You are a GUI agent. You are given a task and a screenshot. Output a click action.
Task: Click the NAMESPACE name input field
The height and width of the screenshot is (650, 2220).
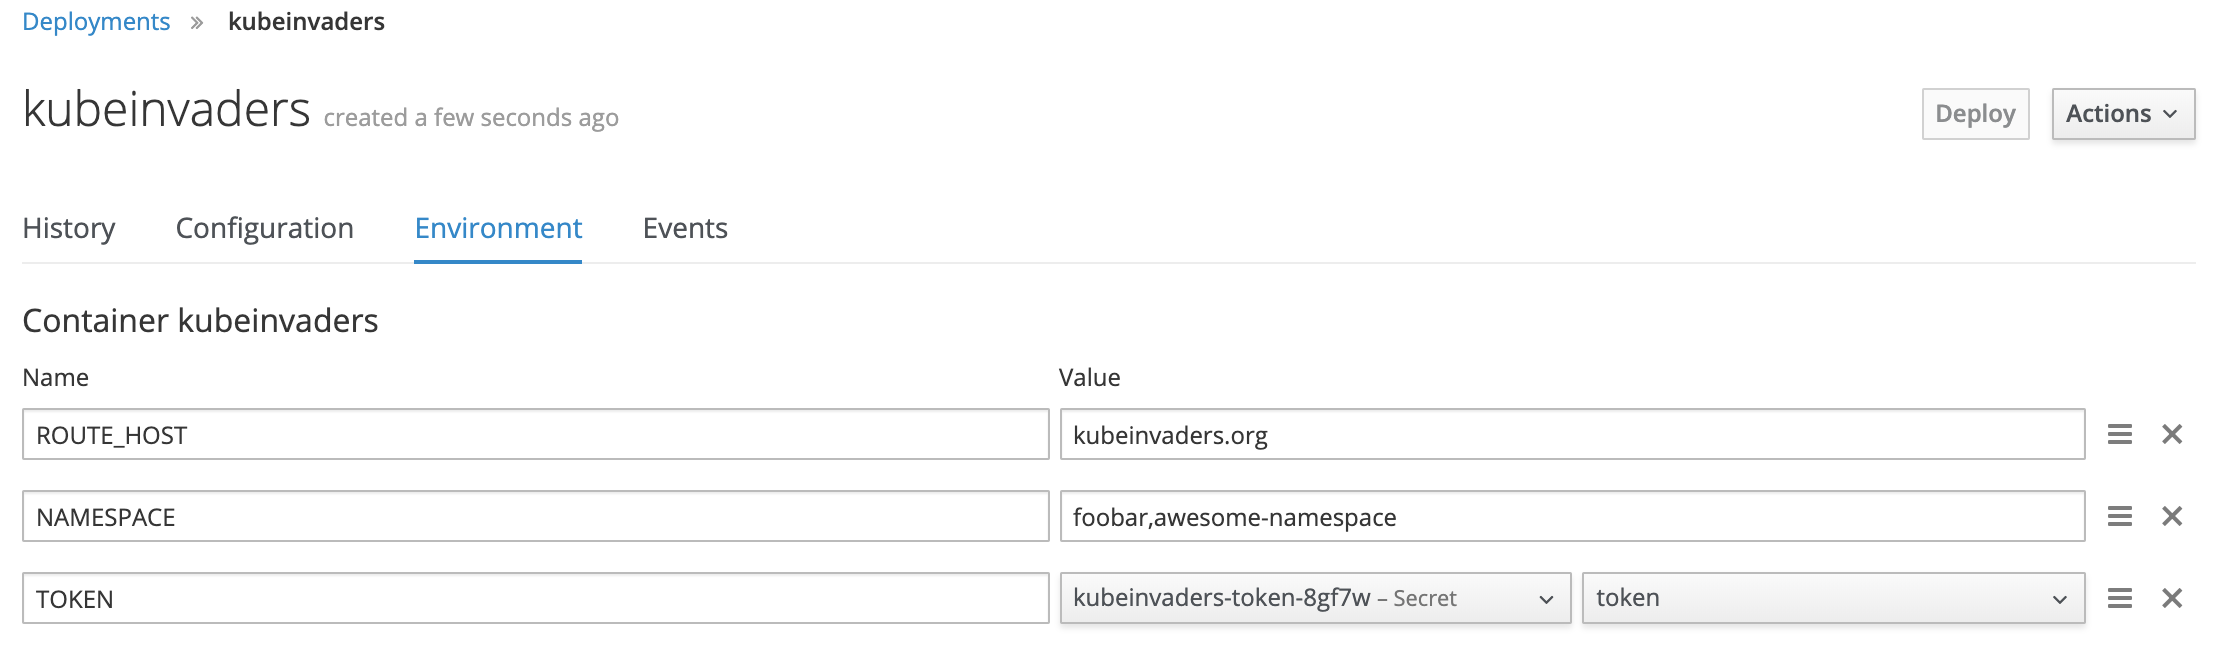point(536,516)
